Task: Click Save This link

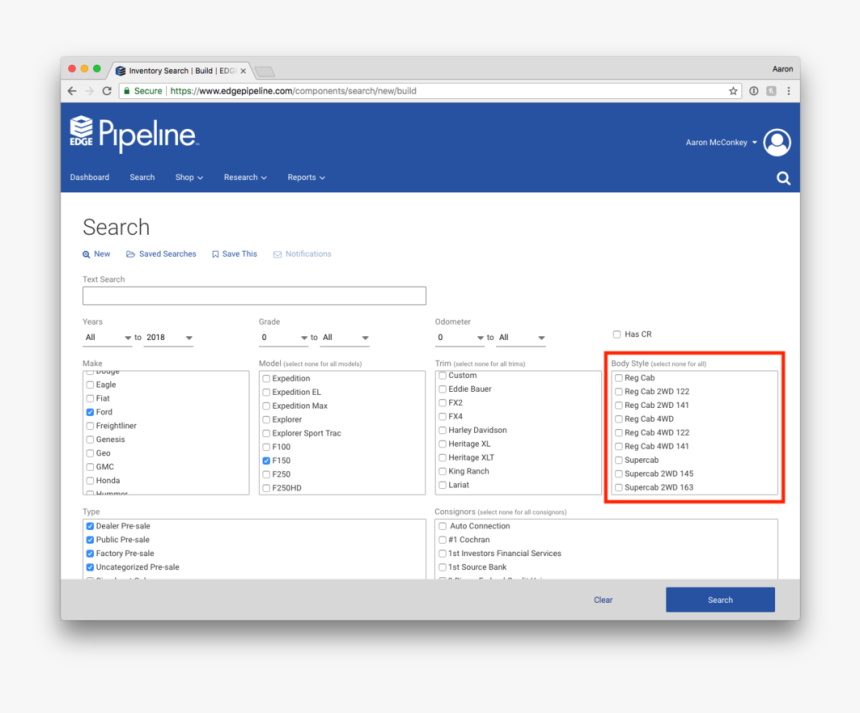Action: click(x=234, y=254)
